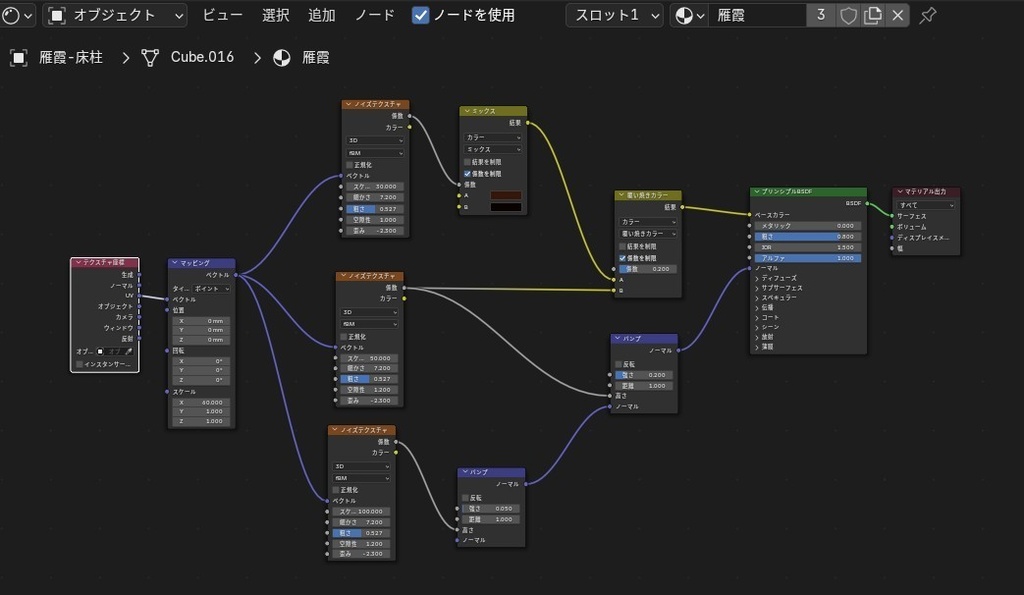The image size is (1024, 595).
Task: Open the ミックス blend mode dropdown
Action: click(493, 150)
